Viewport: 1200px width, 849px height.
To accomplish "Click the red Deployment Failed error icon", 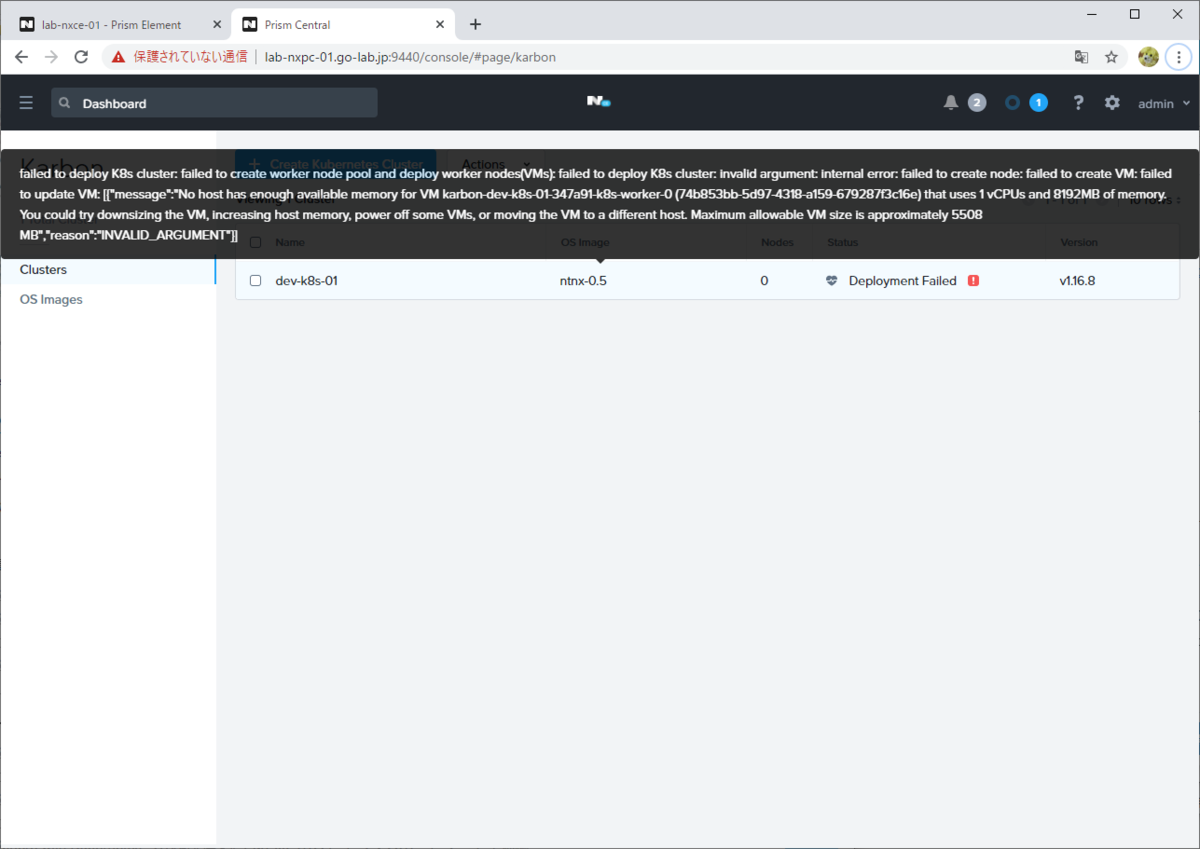I will click(x=973, y=281).
